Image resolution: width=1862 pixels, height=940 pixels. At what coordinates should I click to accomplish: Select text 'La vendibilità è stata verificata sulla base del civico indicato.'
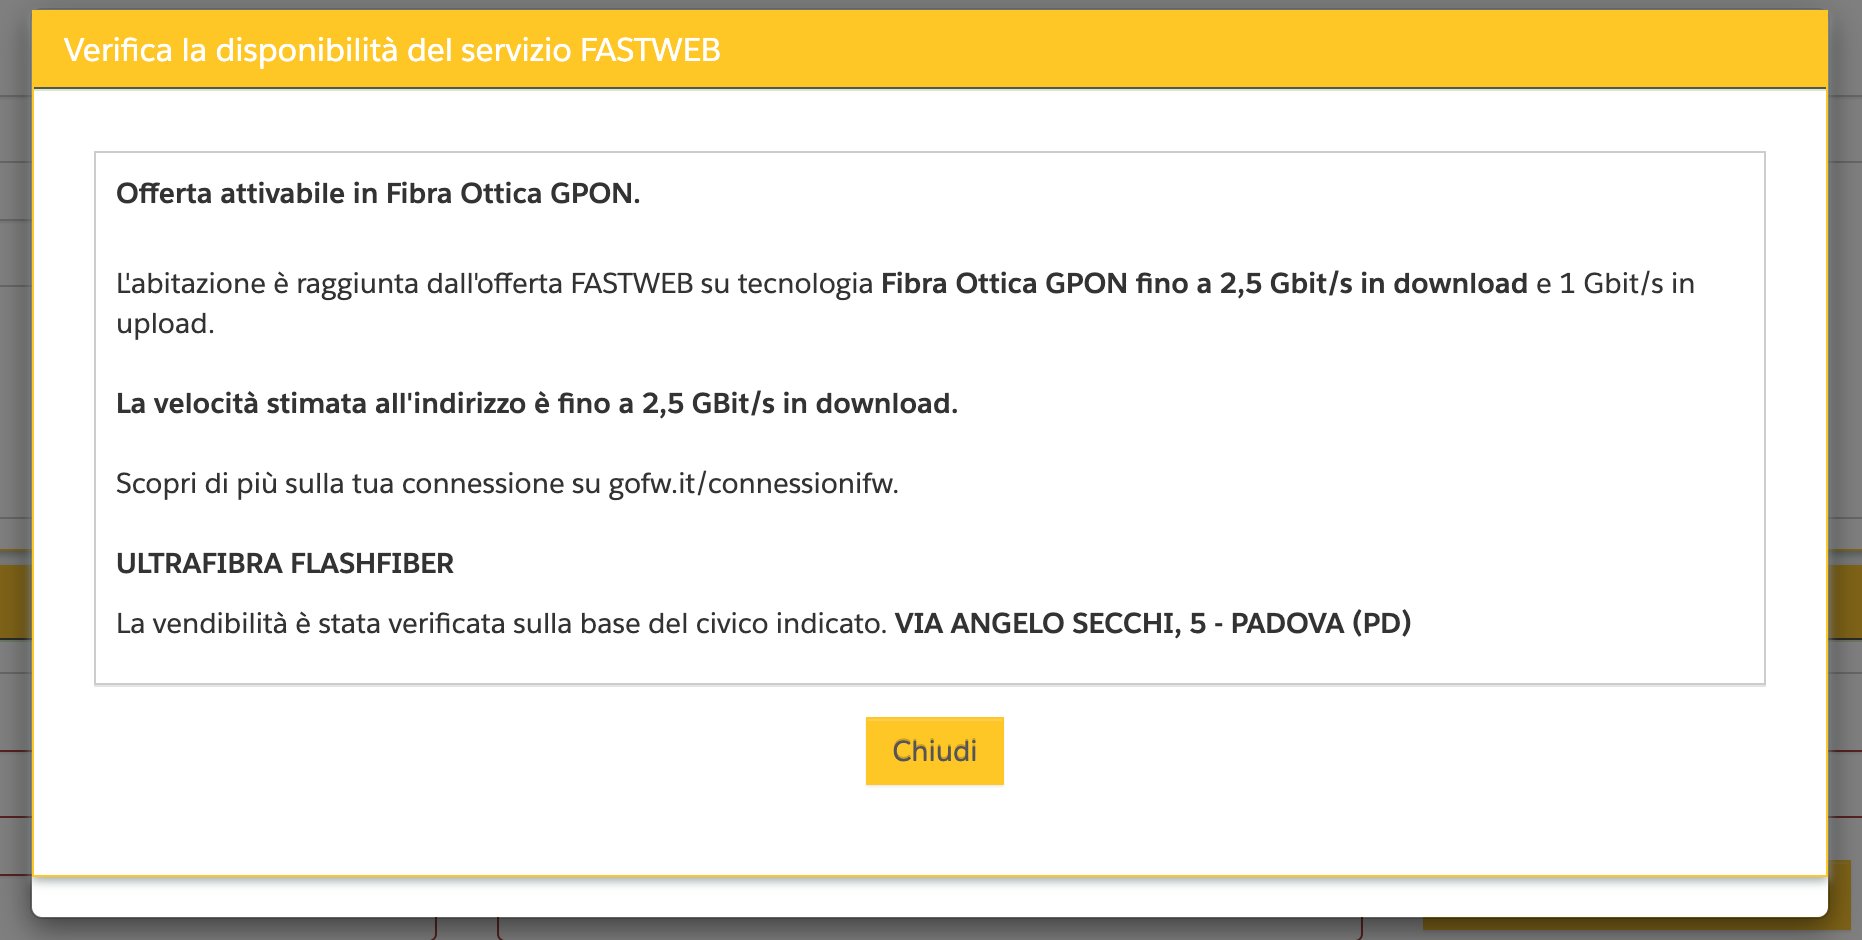[502, 623]
